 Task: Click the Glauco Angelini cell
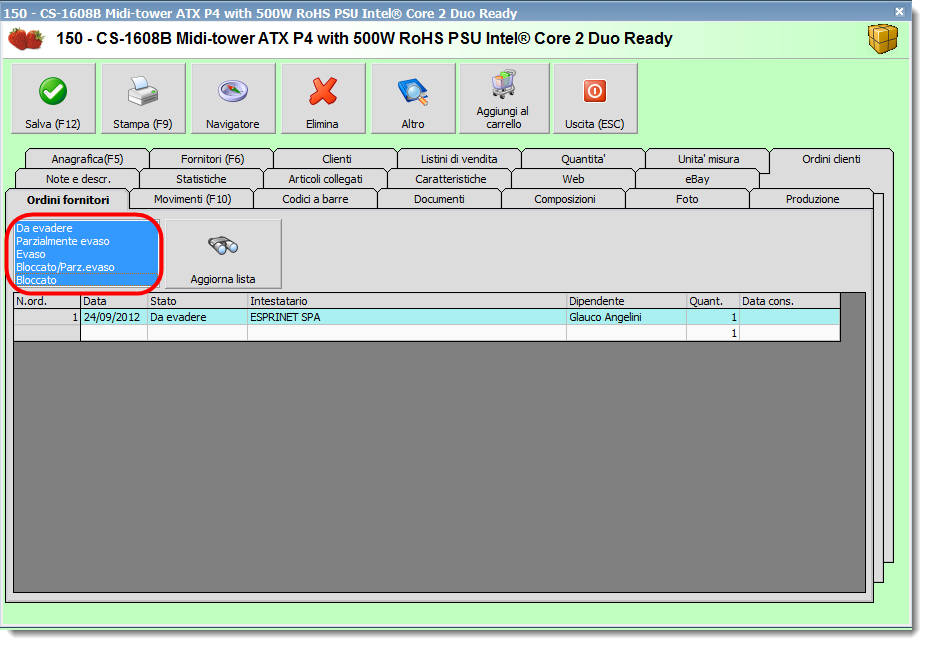(x=626, y=317)
